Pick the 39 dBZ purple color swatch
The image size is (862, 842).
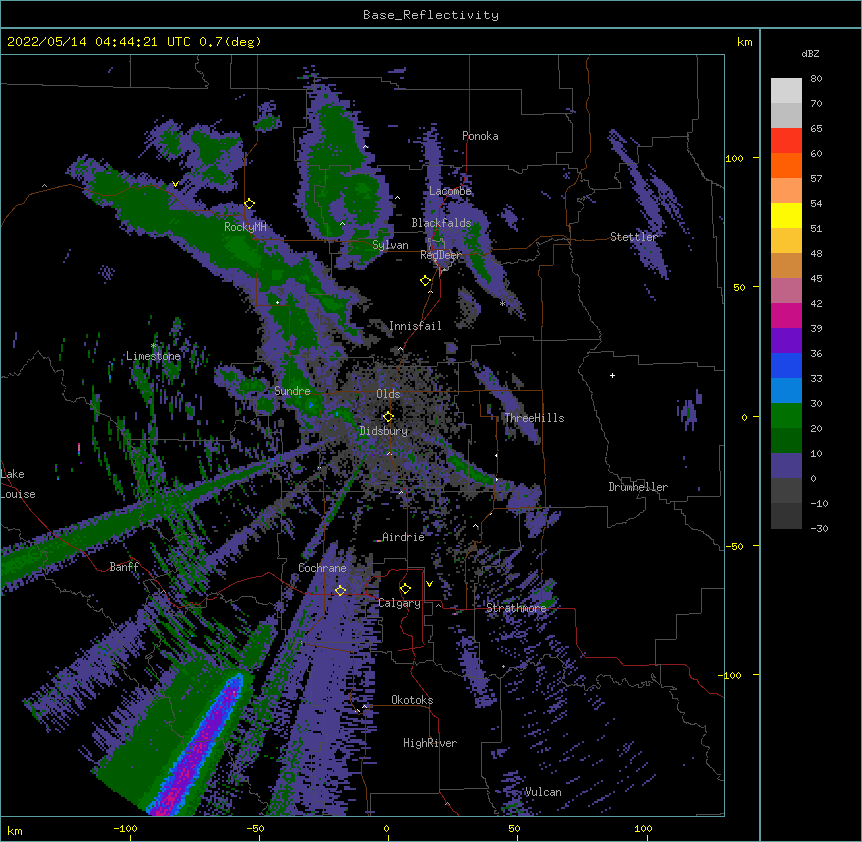coord(786,341)
